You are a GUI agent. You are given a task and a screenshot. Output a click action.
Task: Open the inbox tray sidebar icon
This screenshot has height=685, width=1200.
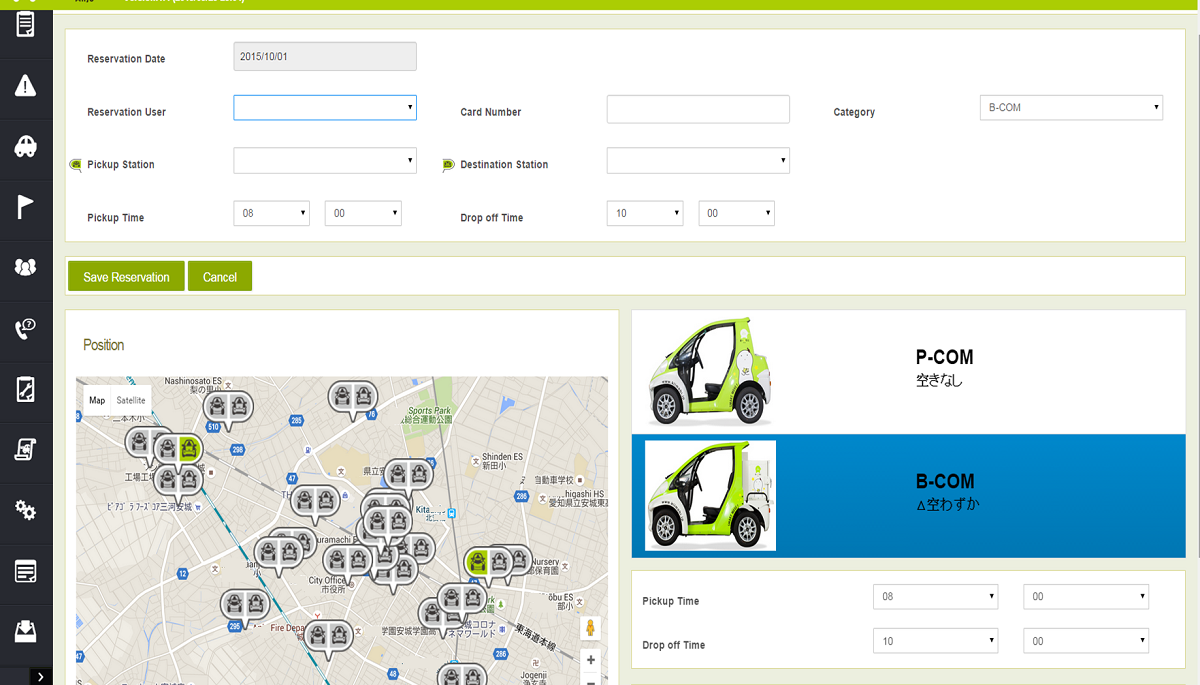[26, 632]
